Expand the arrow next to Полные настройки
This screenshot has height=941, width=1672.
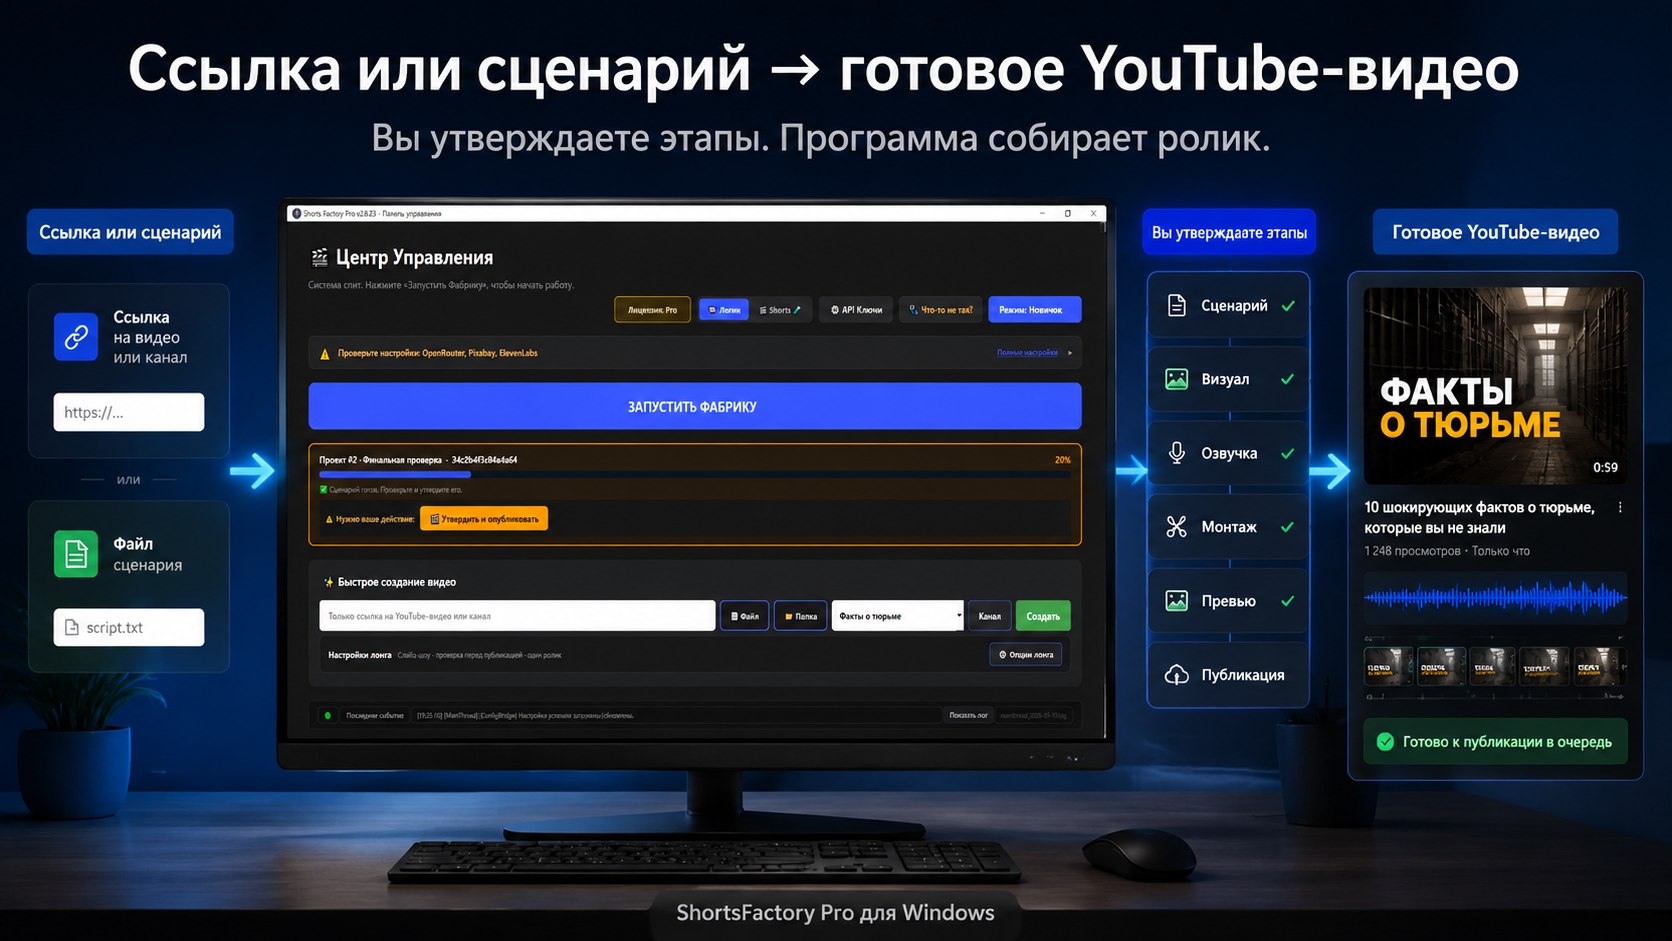1070,353
